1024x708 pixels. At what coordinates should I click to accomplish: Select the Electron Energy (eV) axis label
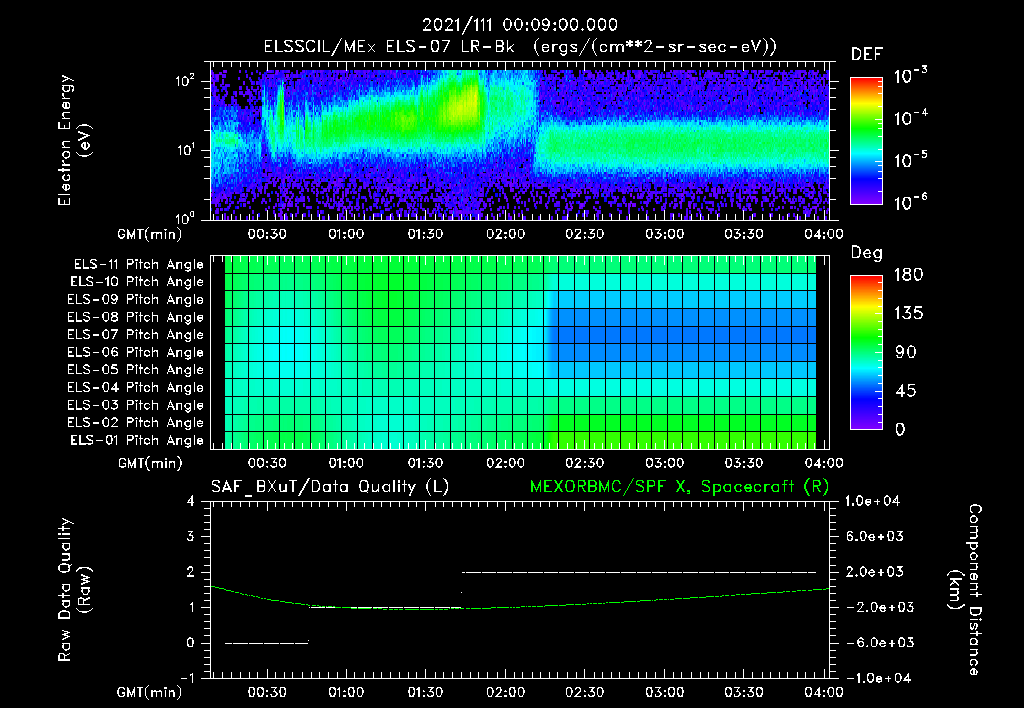point(74,140)
